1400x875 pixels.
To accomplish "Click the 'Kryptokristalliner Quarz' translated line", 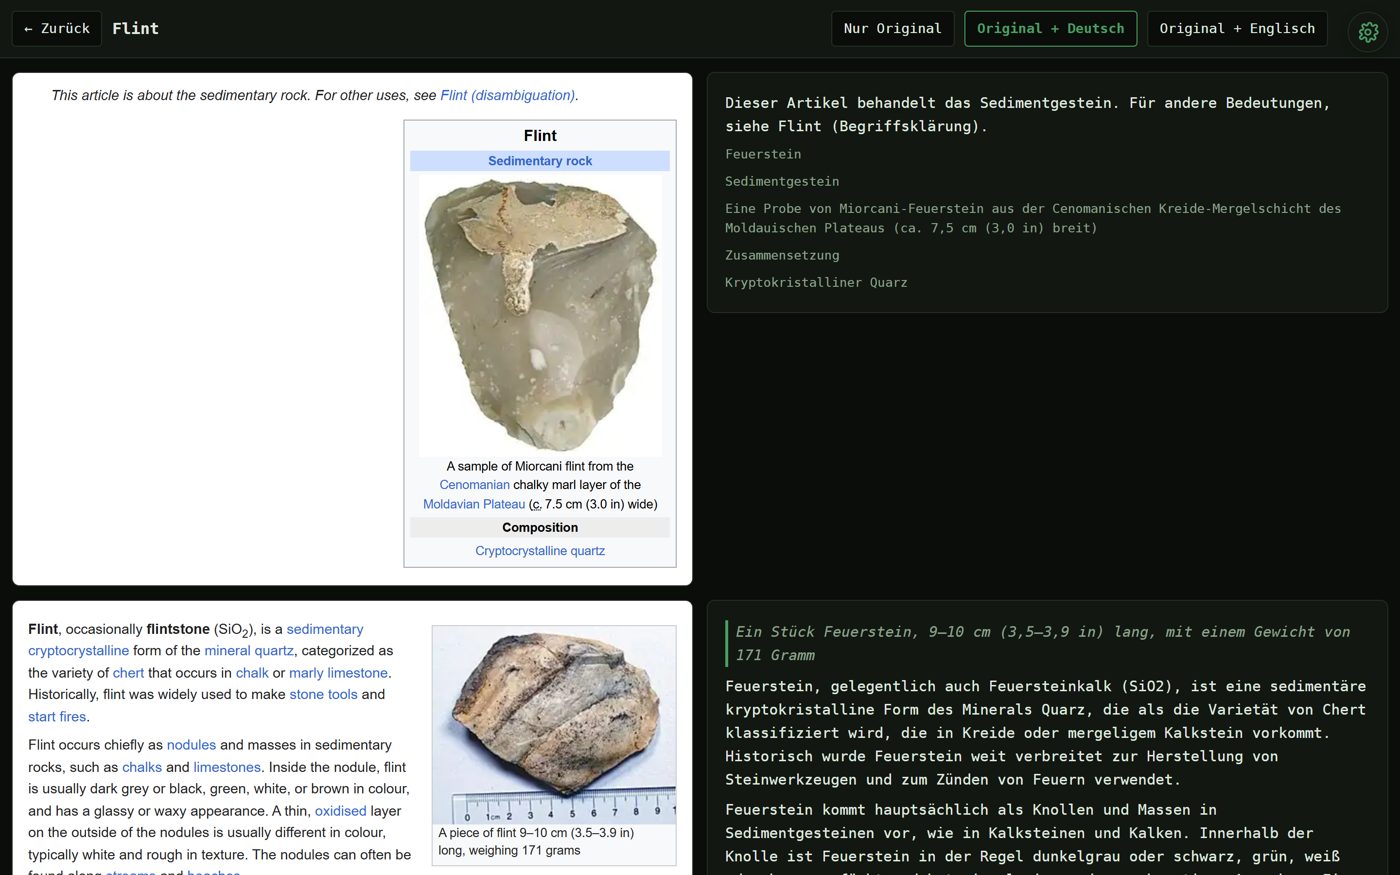I will coord(816,282).
